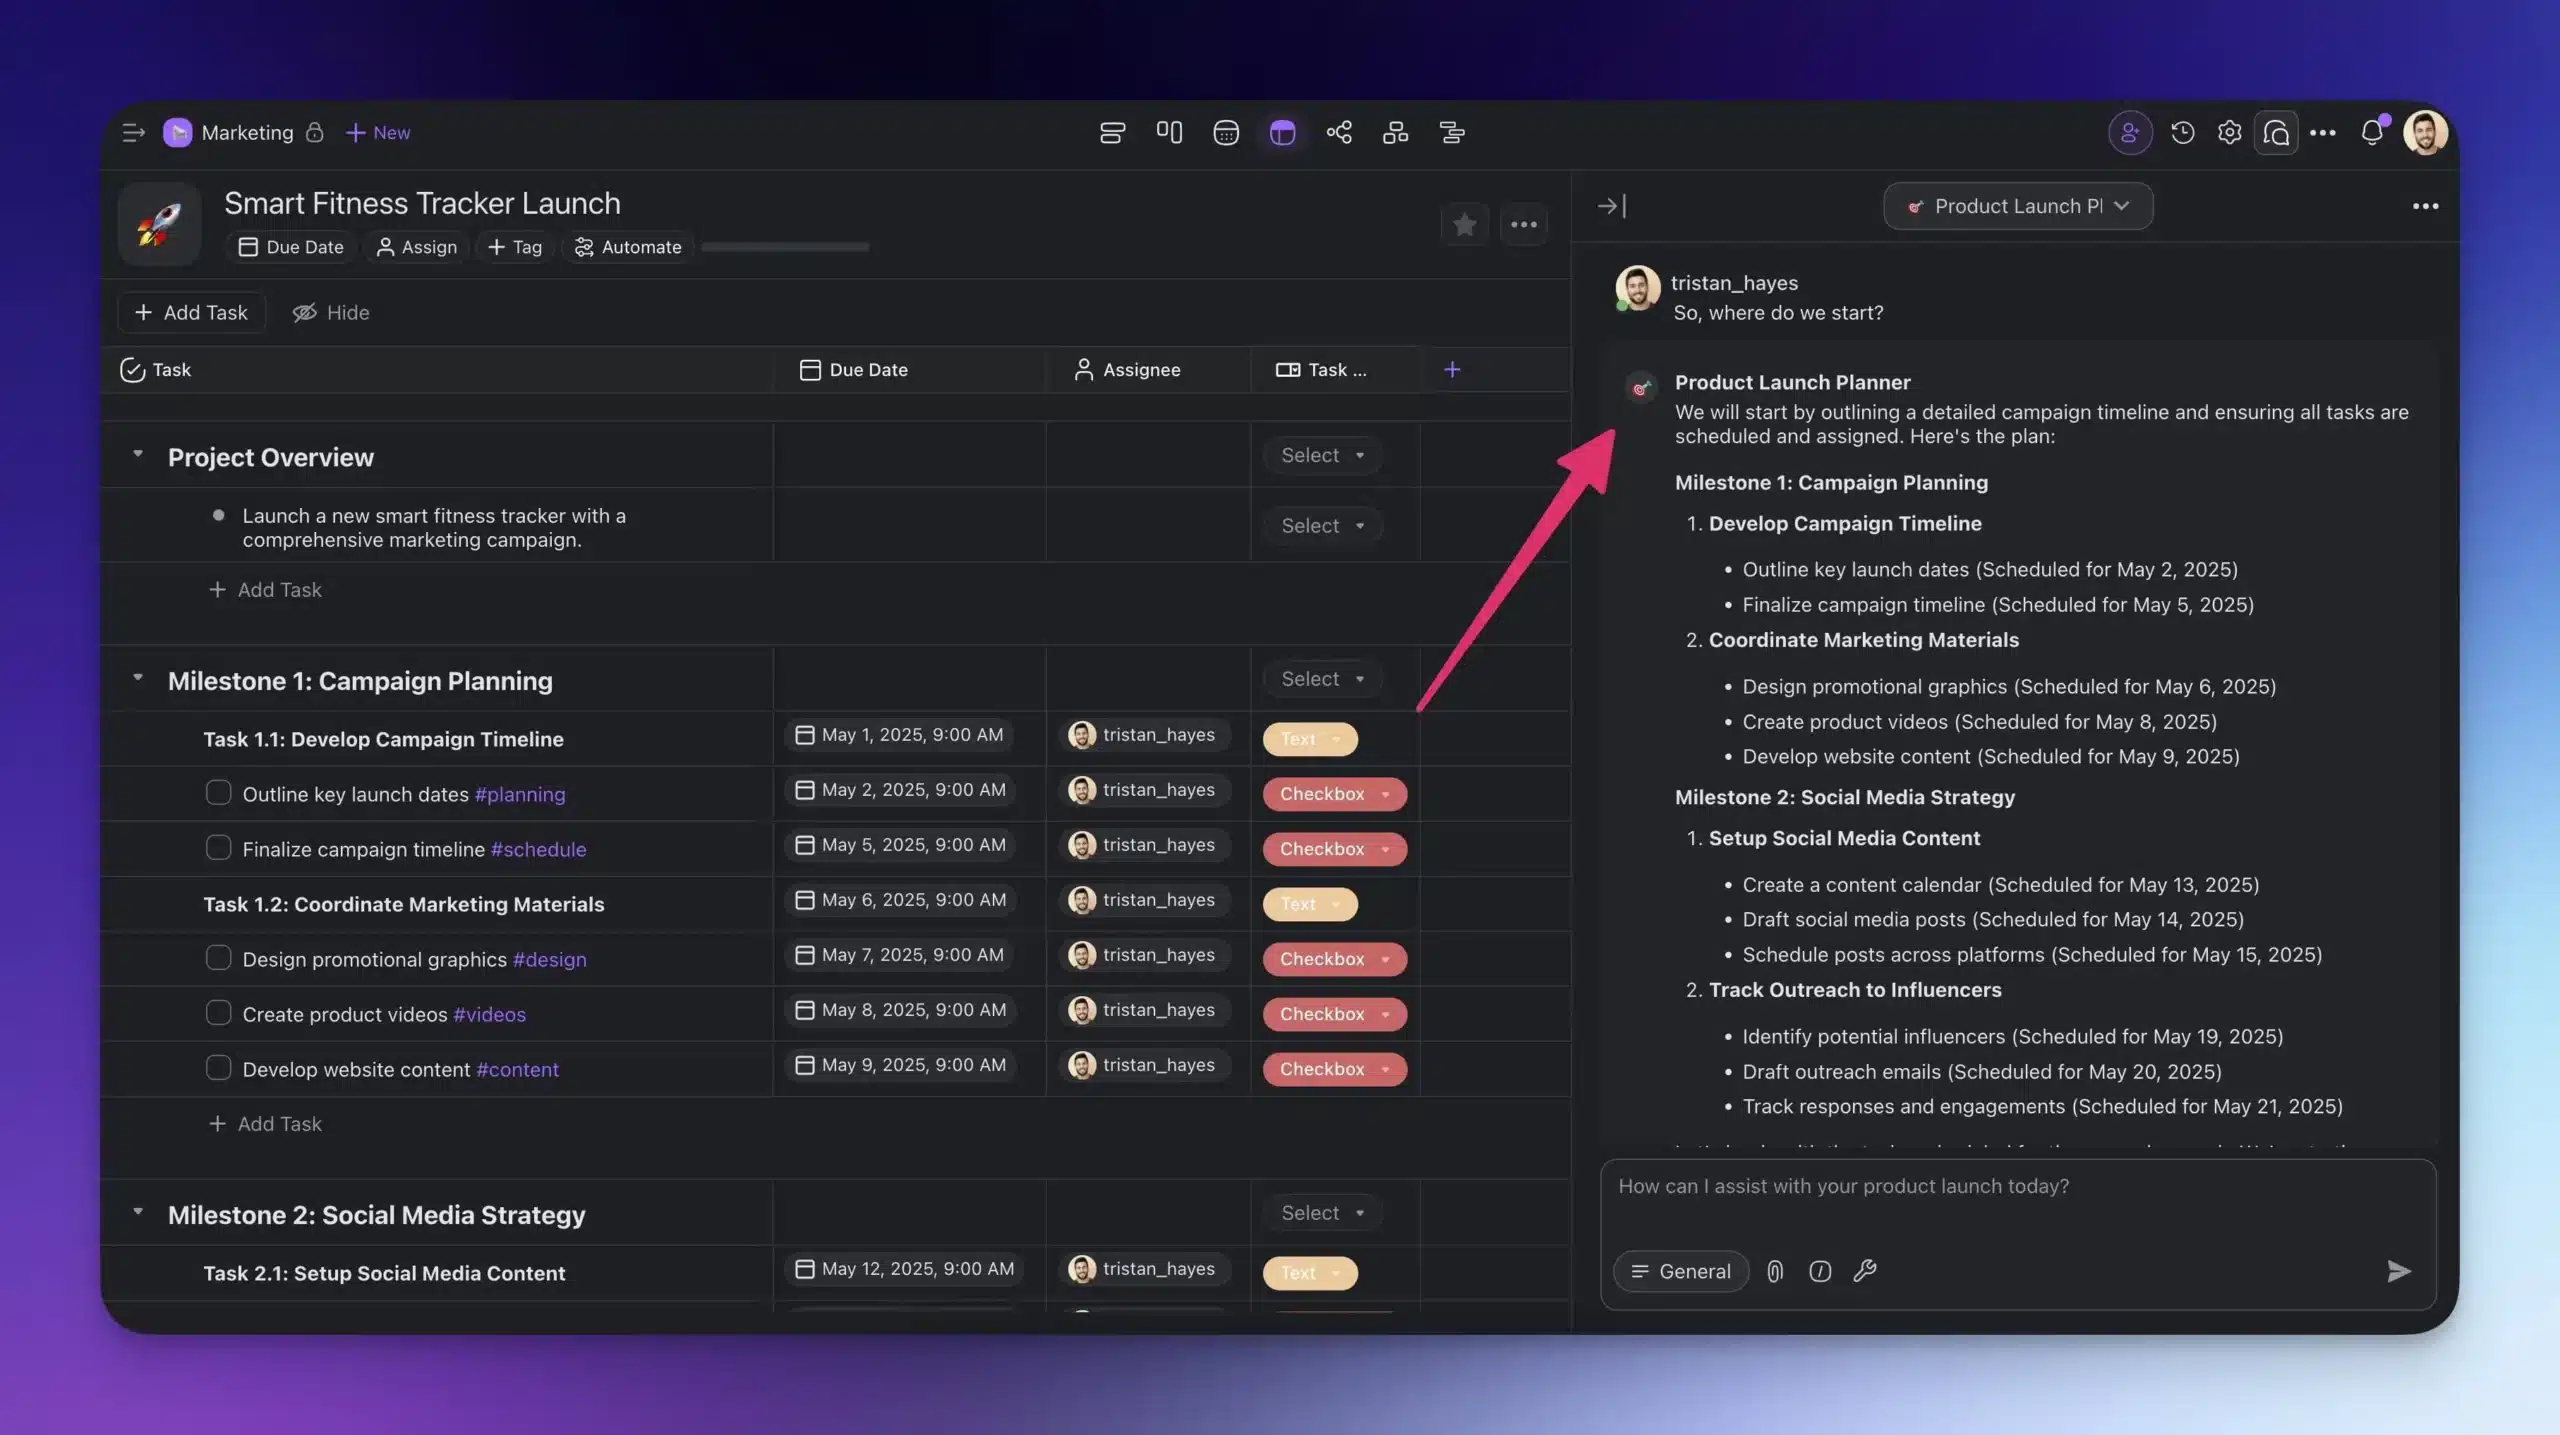Image resolution: width=2560 pixels, height=1435 pixels.
Task: Open chat tools with the wrench icon
Action: pyautogui.click(x=1864, y=1271)
